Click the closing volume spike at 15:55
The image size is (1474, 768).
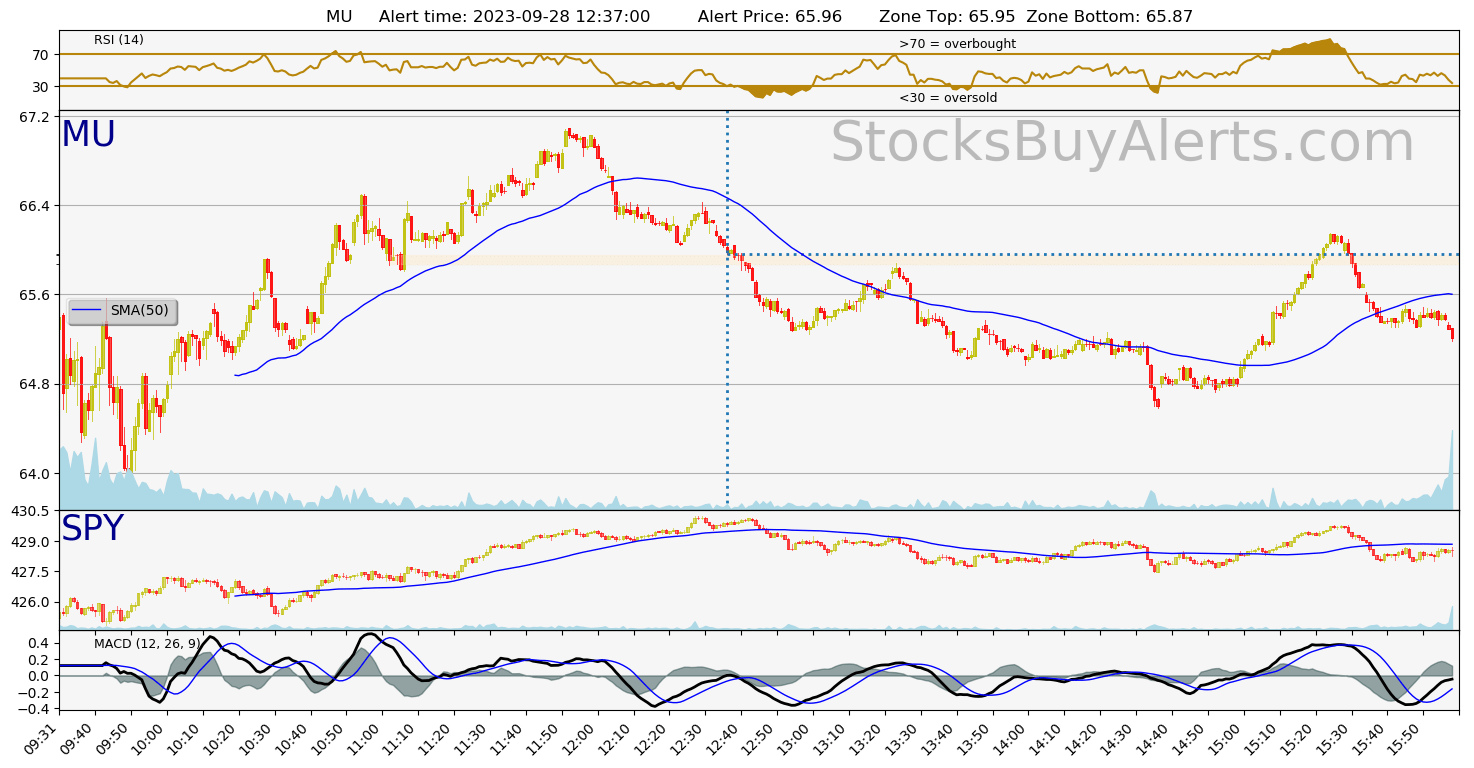[x=1450, y=470]
